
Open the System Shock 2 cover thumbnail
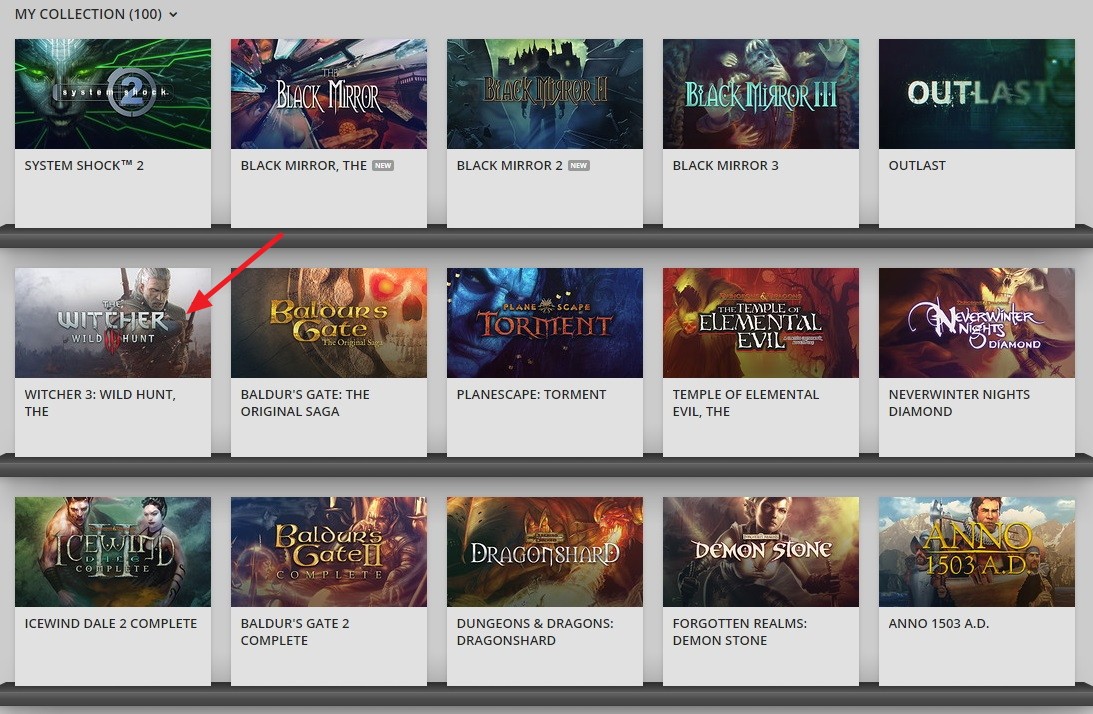[x=113, y=93]
